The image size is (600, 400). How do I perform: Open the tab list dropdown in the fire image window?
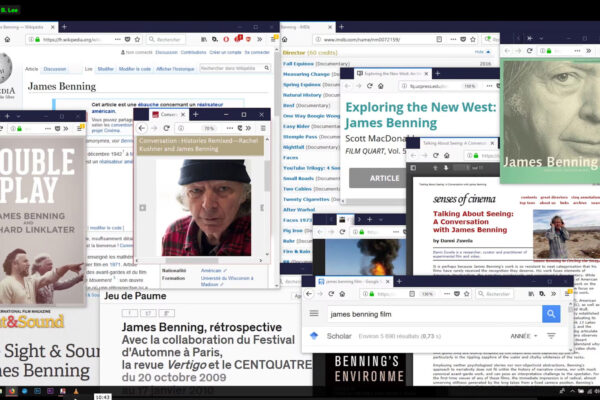point(381,219)
